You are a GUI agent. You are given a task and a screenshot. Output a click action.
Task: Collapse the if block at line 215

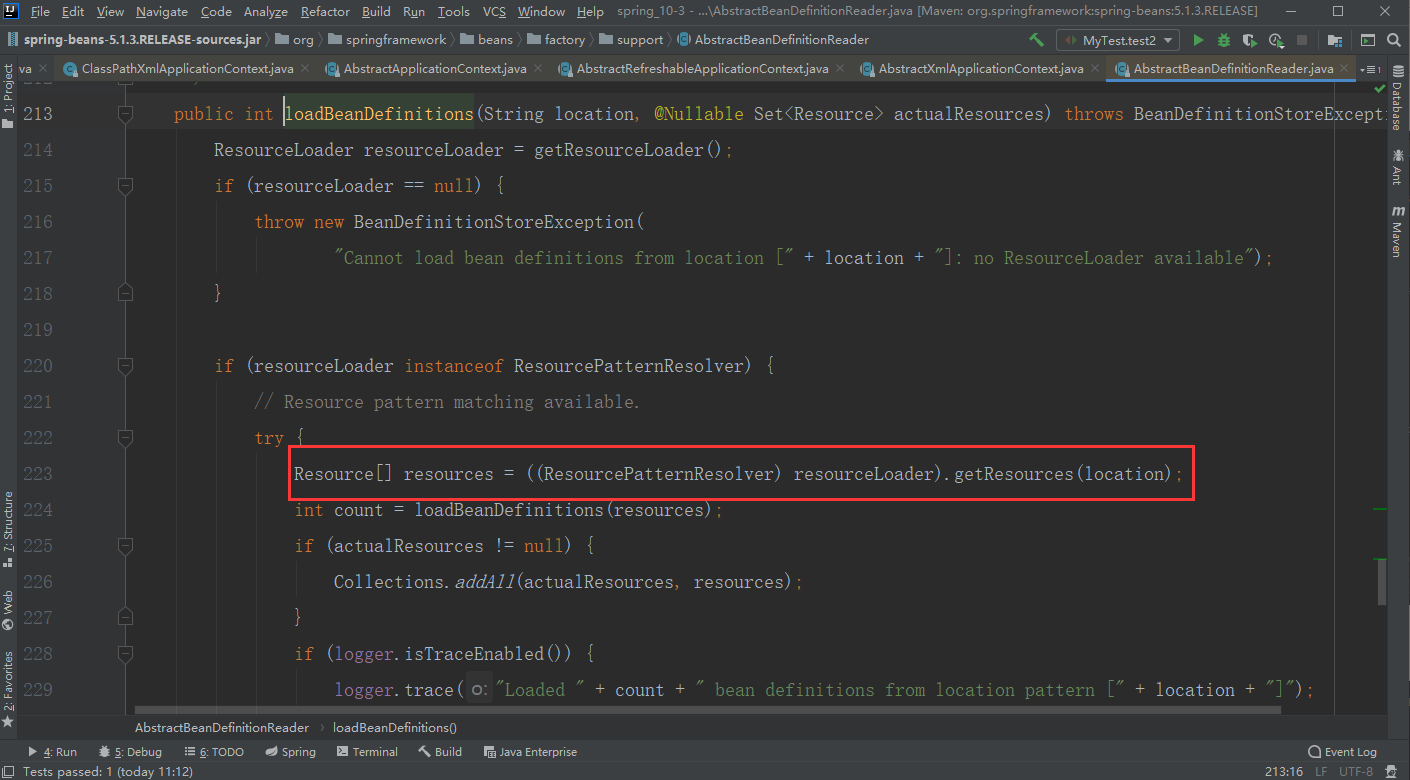click(125, 186)
